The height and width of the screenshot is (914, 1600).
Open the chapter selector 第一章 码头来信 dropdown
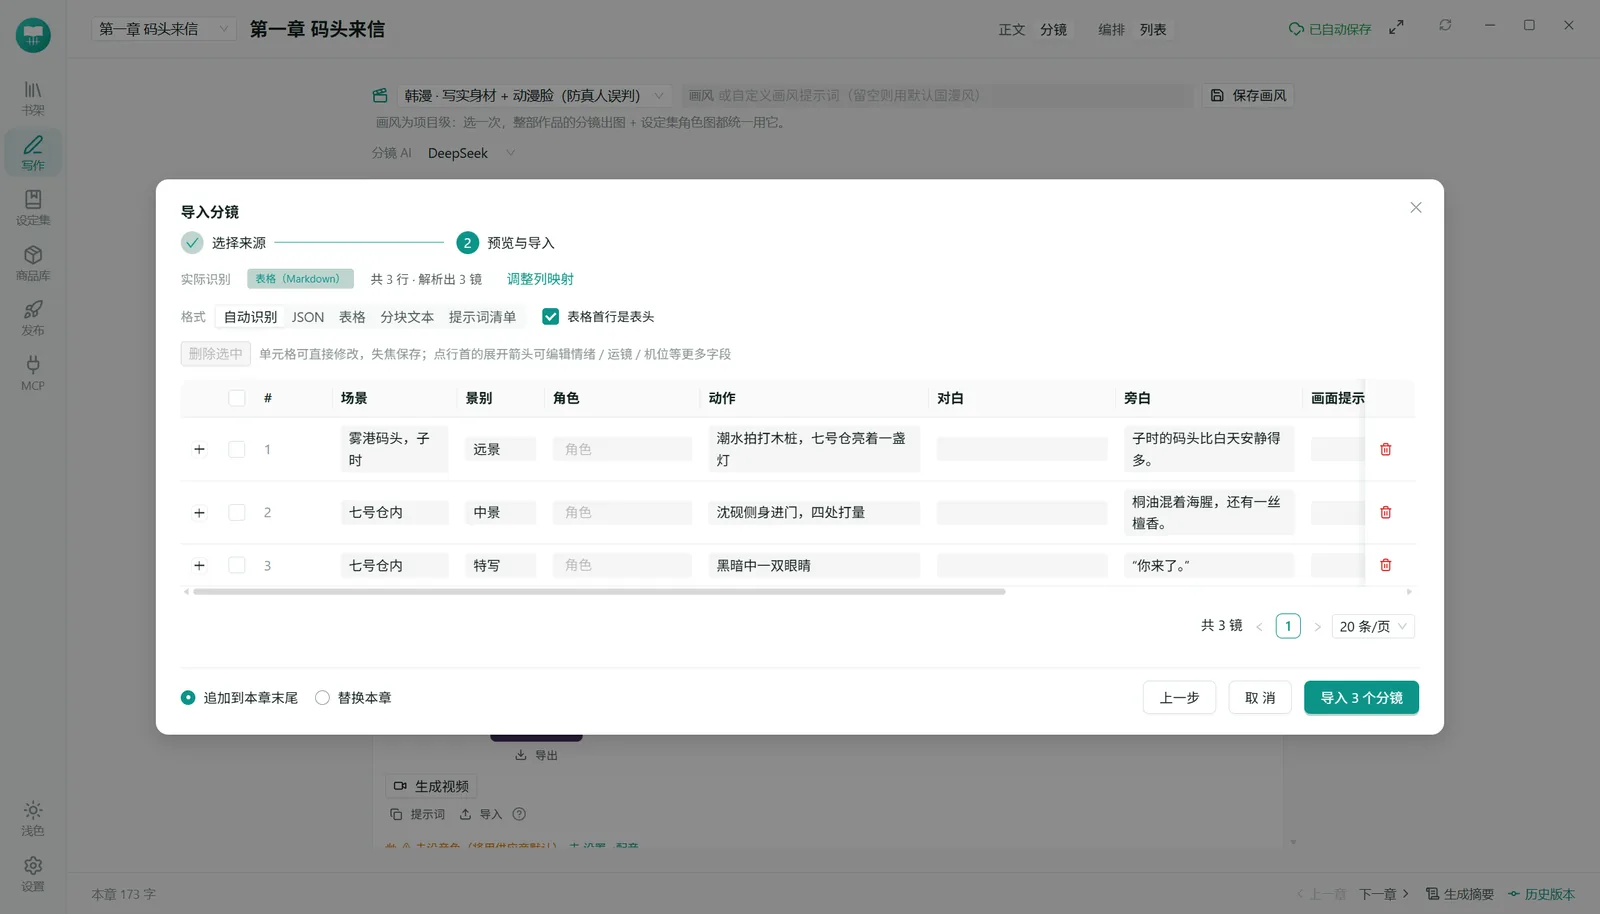(164, 29)
